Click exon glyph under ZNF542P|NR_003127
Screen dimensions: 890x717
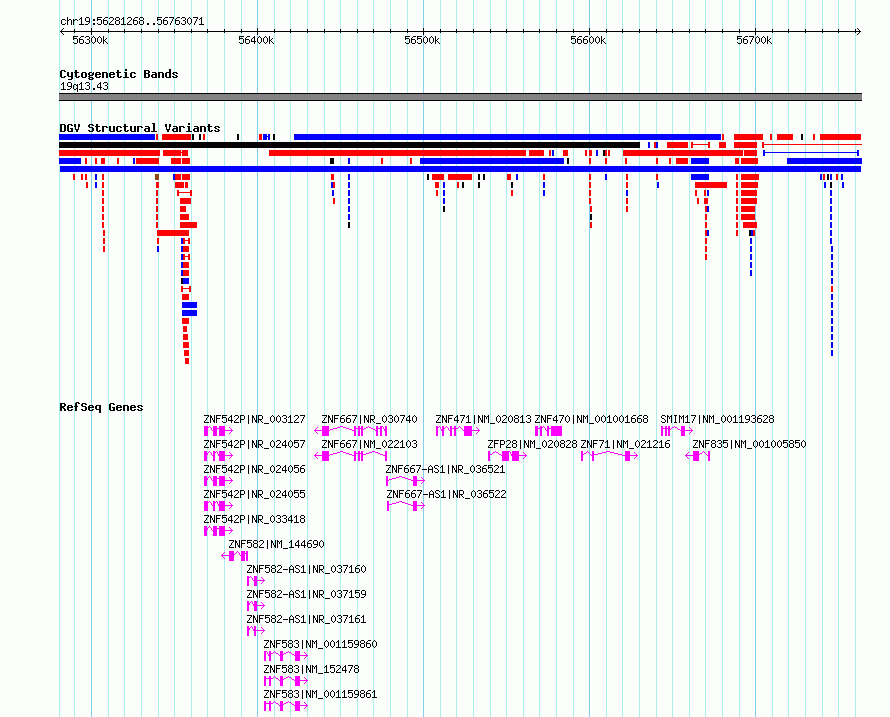point(219,431)
